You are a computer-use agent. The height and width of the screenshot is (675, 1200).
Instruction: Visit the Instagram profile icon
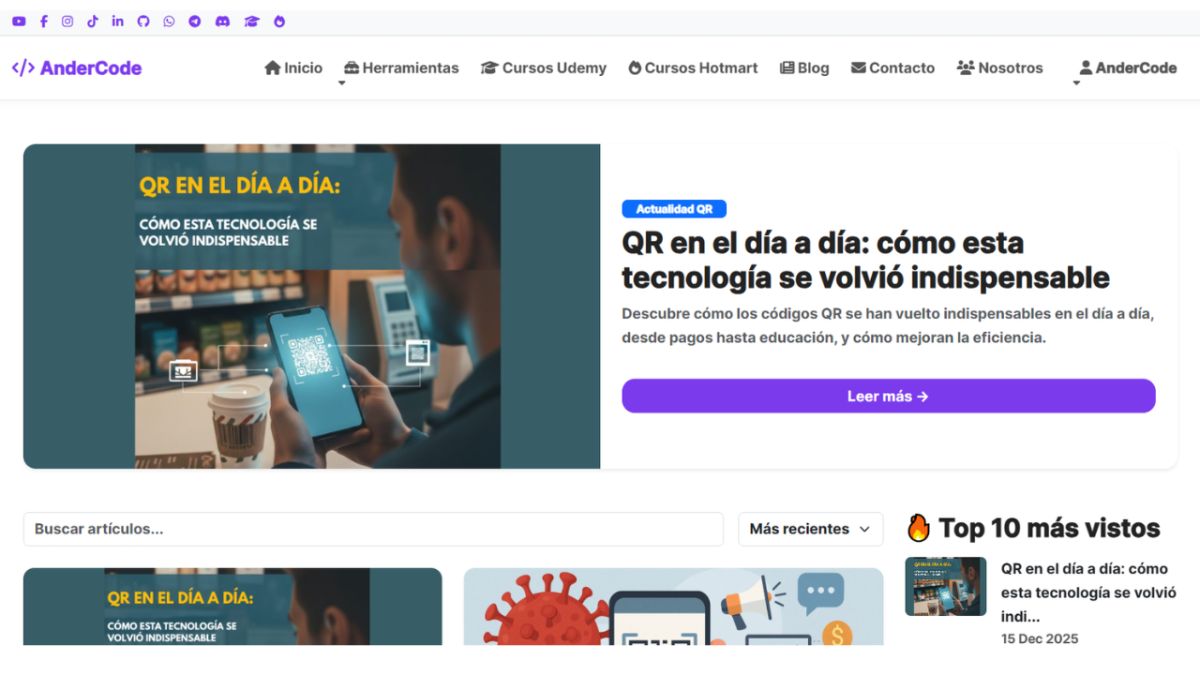coord(68,21)
